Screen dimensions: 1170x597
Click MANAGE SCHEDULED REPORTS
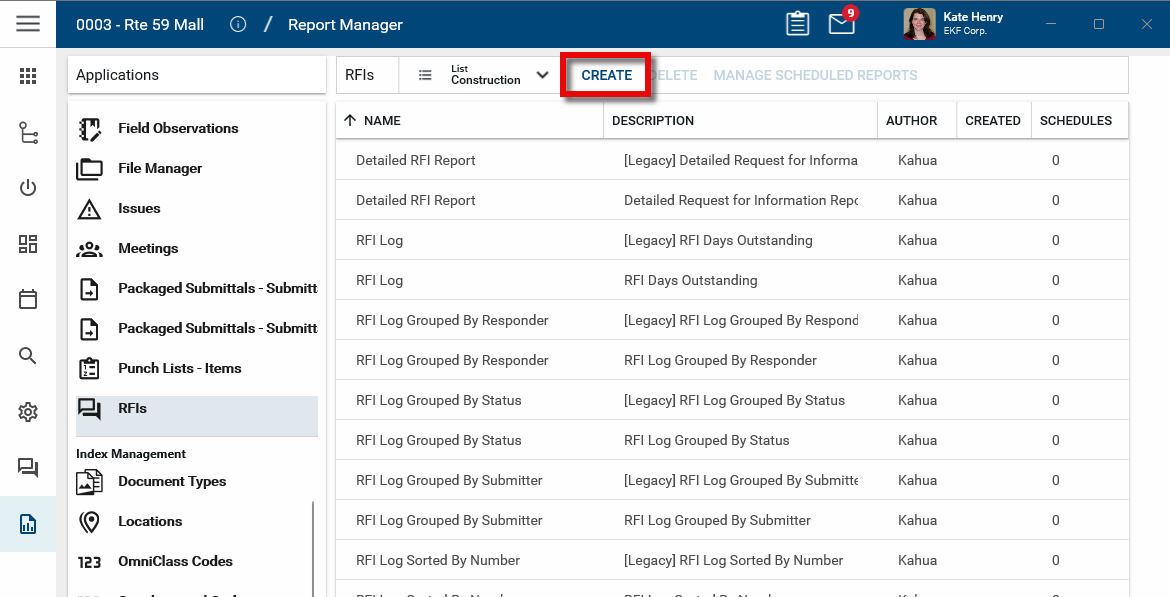tap(815, 75)
